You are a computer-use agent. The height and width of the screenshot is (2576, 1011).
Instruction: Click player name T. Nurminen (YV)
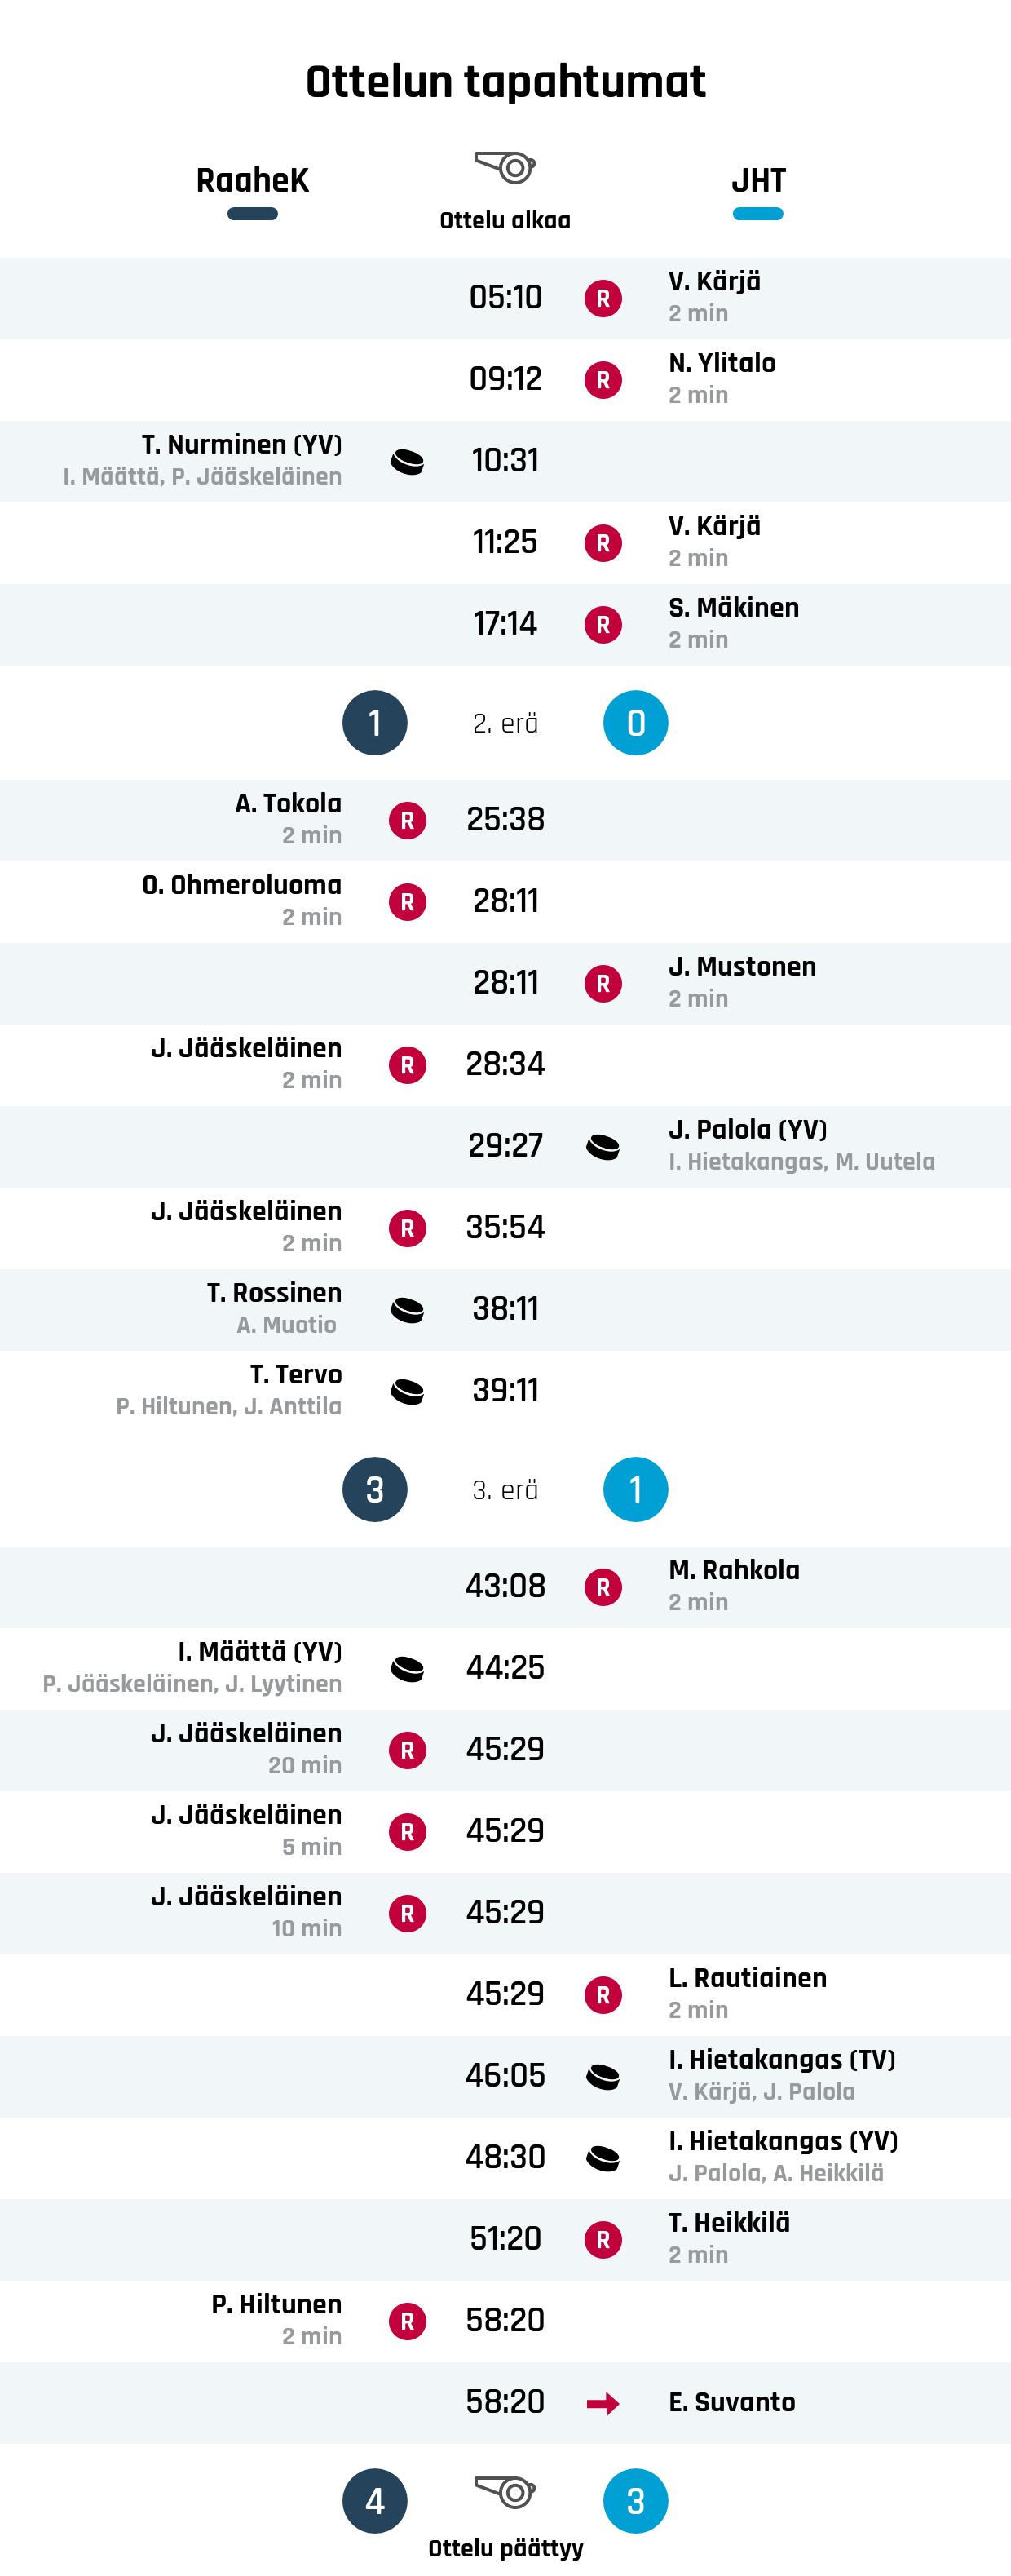[x=242, y=445]
